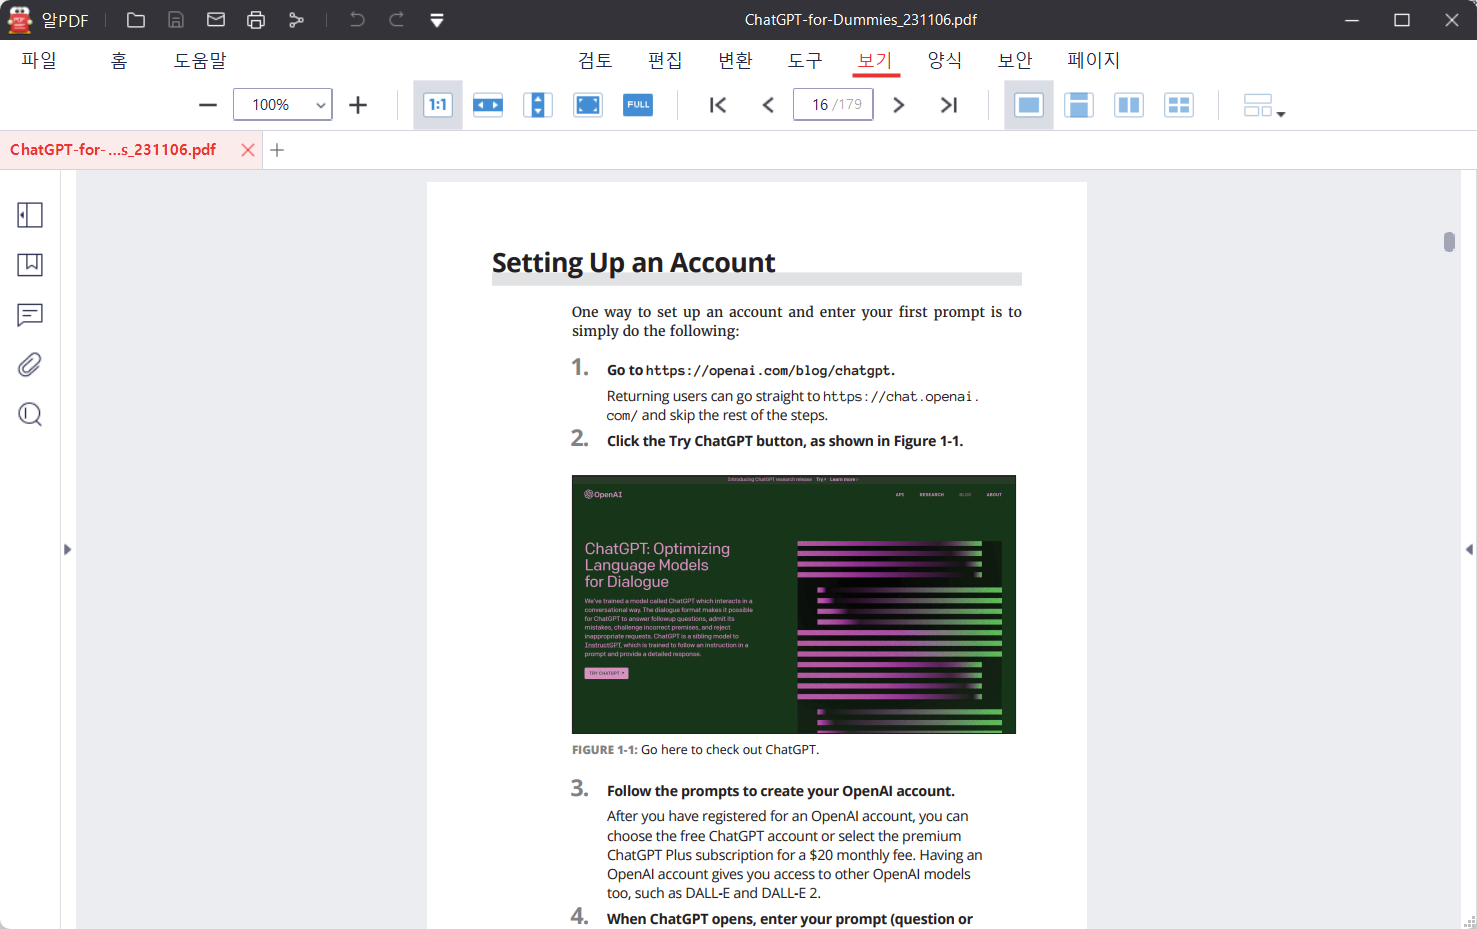Screen dimensions: 1477x929
Task: Open the comments side panel
Action: (x=30, y=315)
